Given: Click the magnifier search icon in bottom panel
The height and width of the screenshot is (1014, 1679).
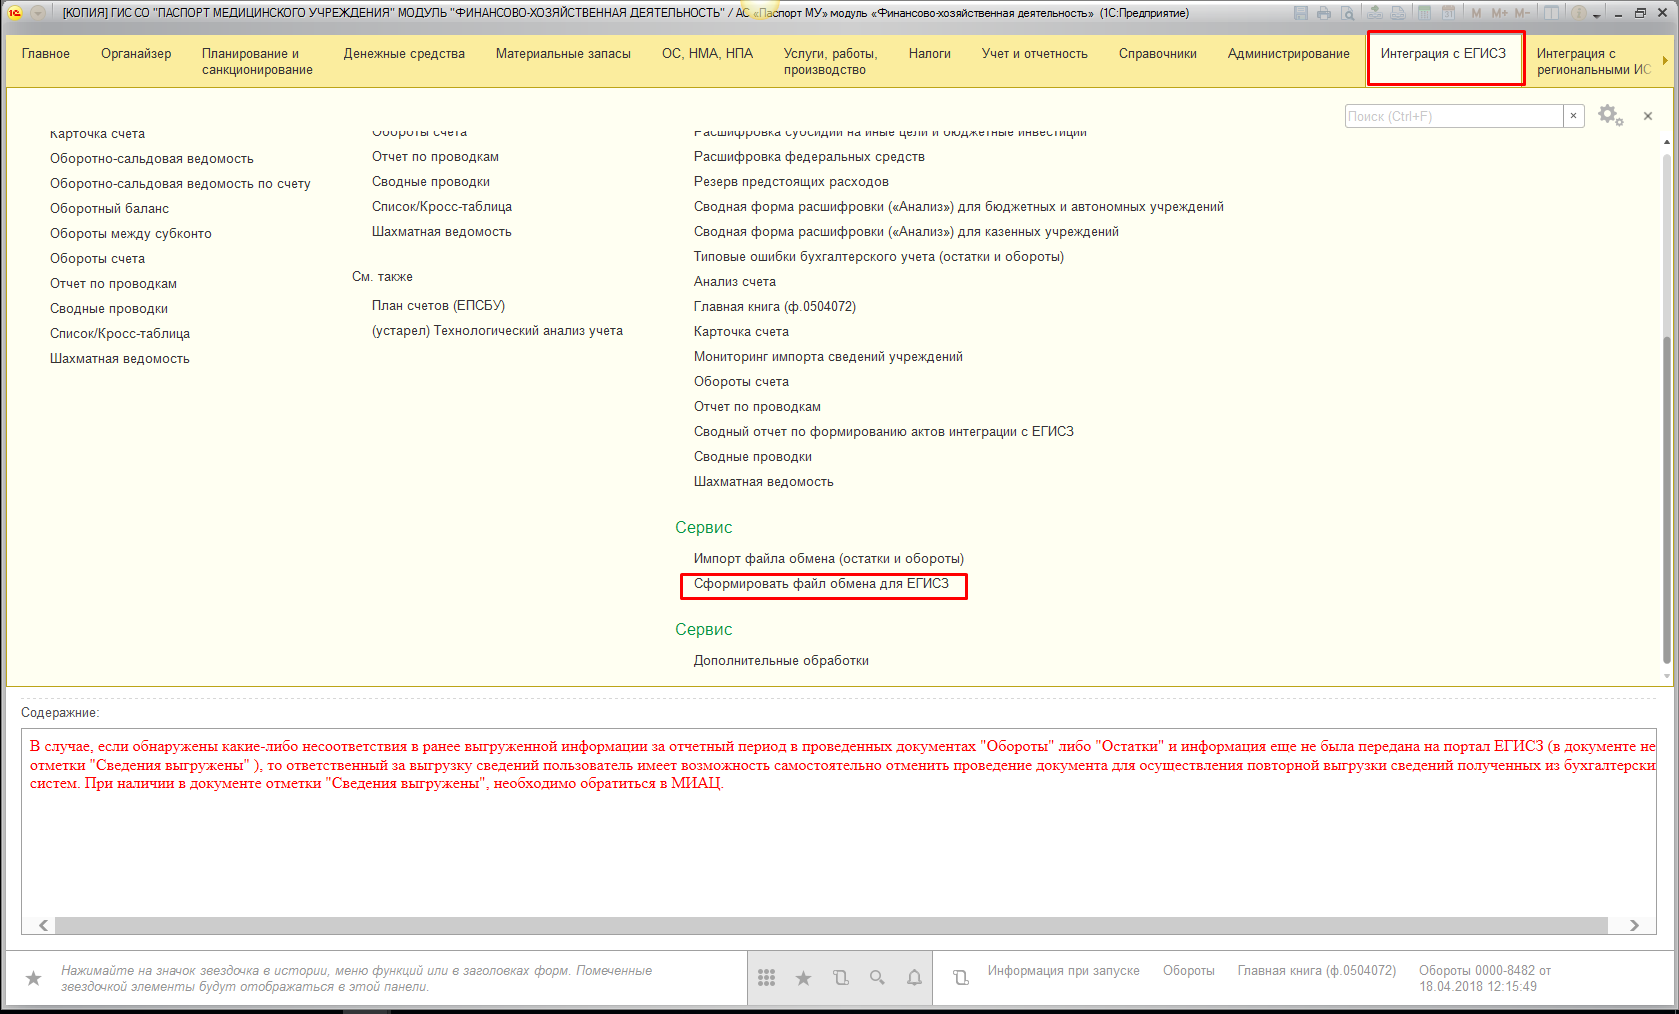Looking at the screenshot, I should 877,978.
